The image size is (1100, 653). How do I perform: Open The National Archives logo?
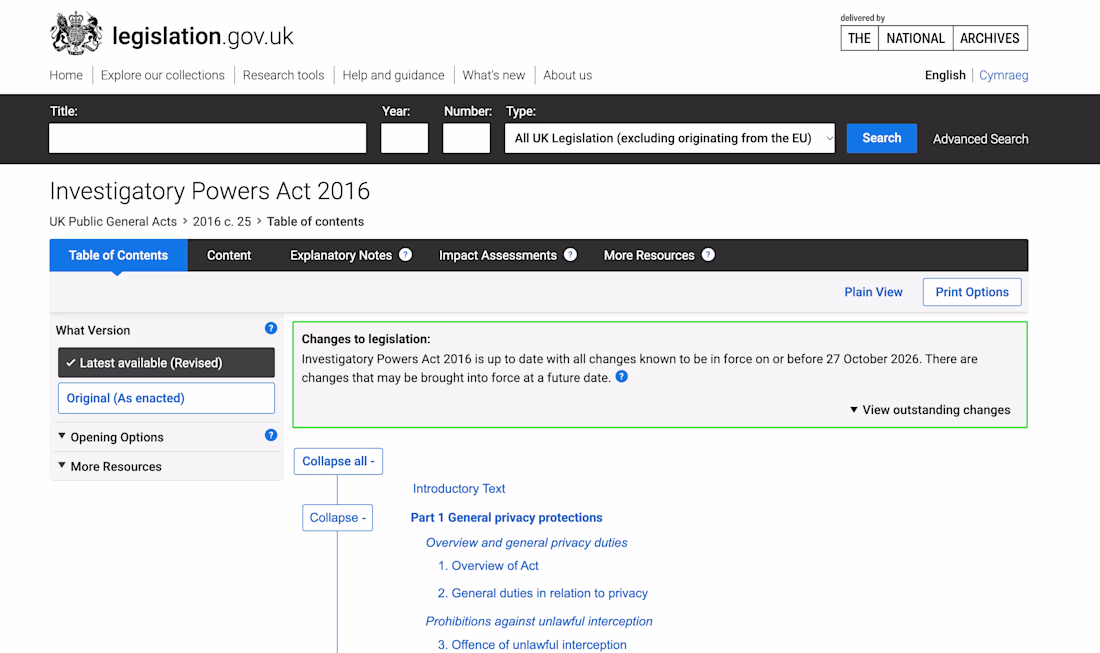point(934,38)
